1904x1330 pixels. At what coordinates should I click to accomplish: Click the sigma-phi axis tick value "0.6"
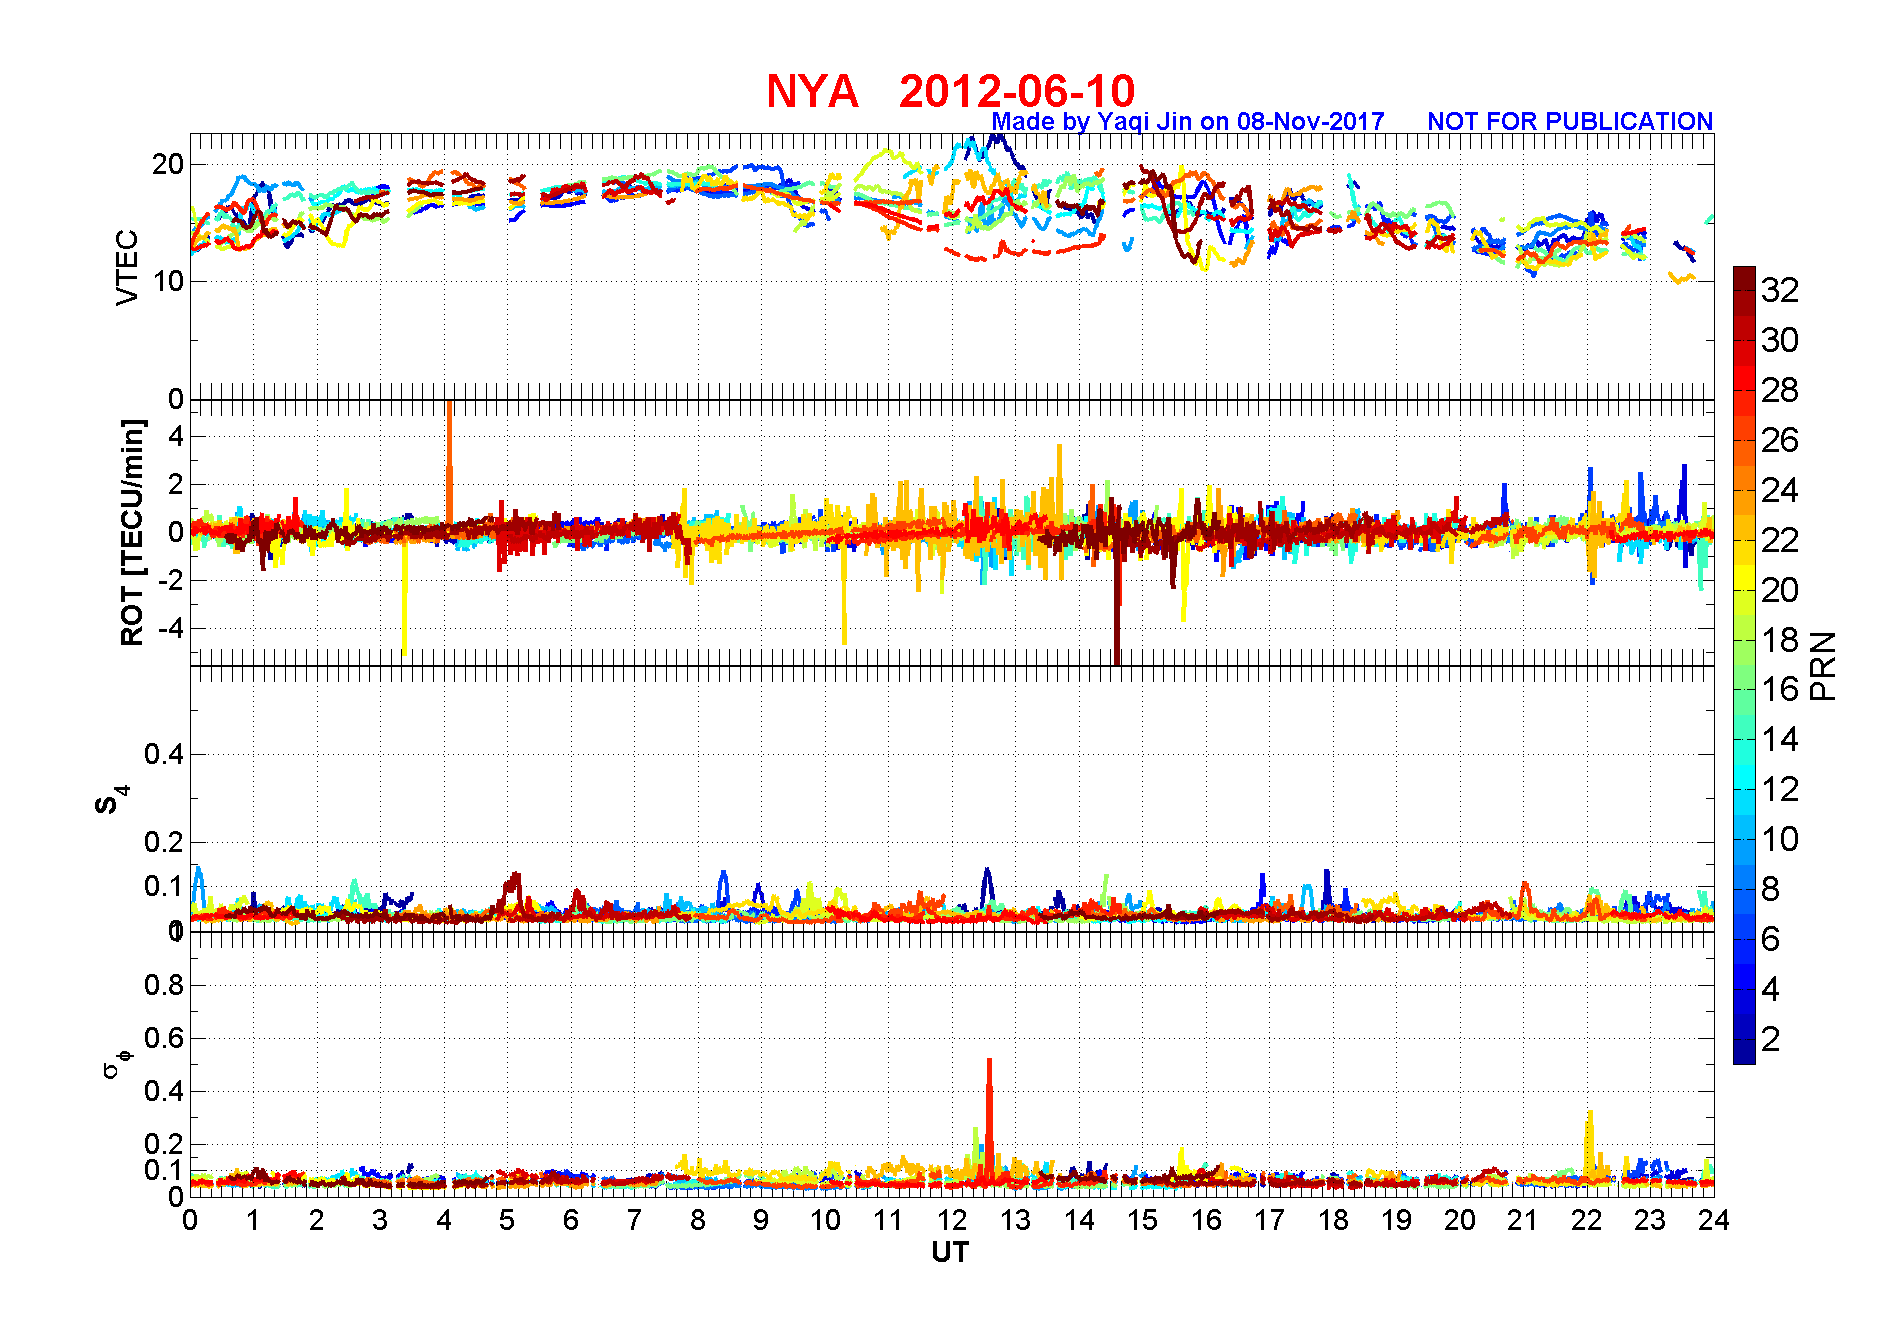coord(164,1038)
